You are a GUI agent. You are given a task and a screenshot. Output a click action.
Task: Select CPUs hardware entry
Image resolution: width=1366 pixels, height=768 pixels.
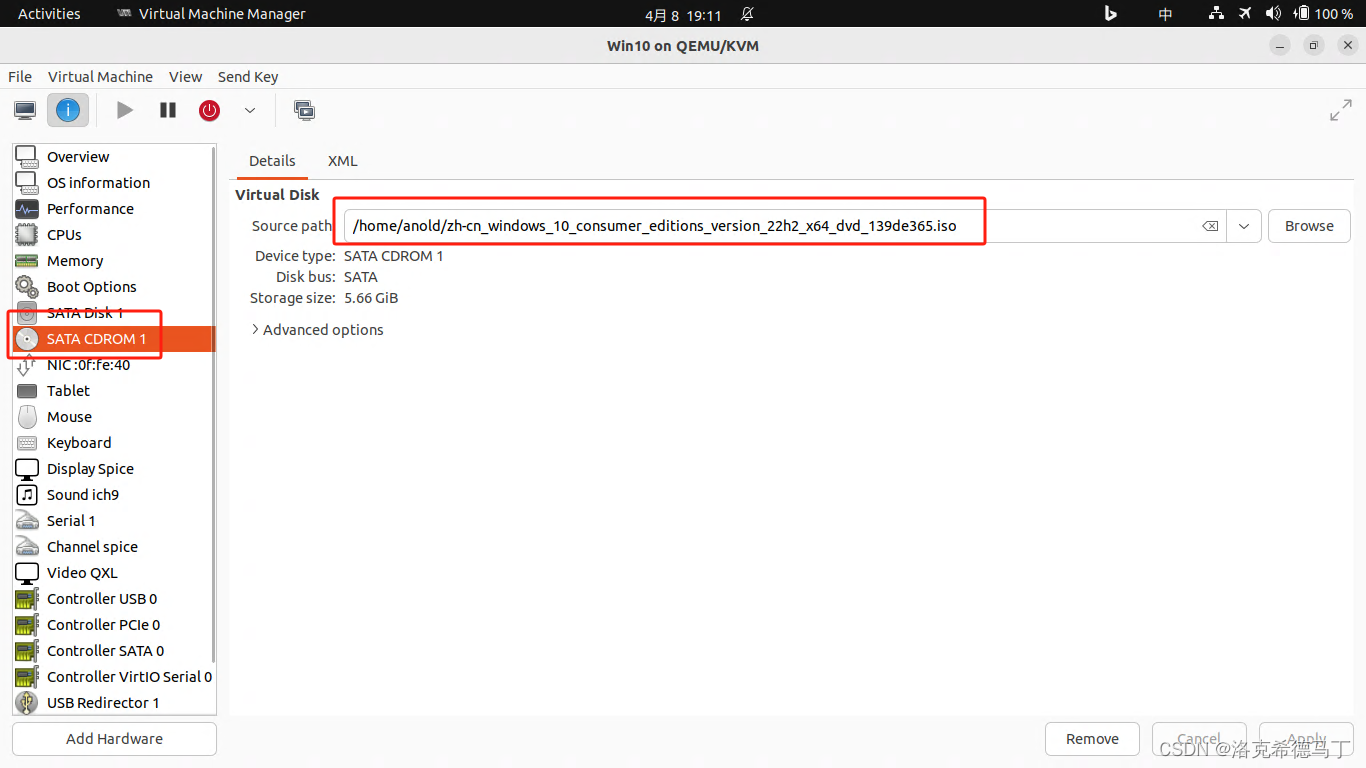(113, 235)
